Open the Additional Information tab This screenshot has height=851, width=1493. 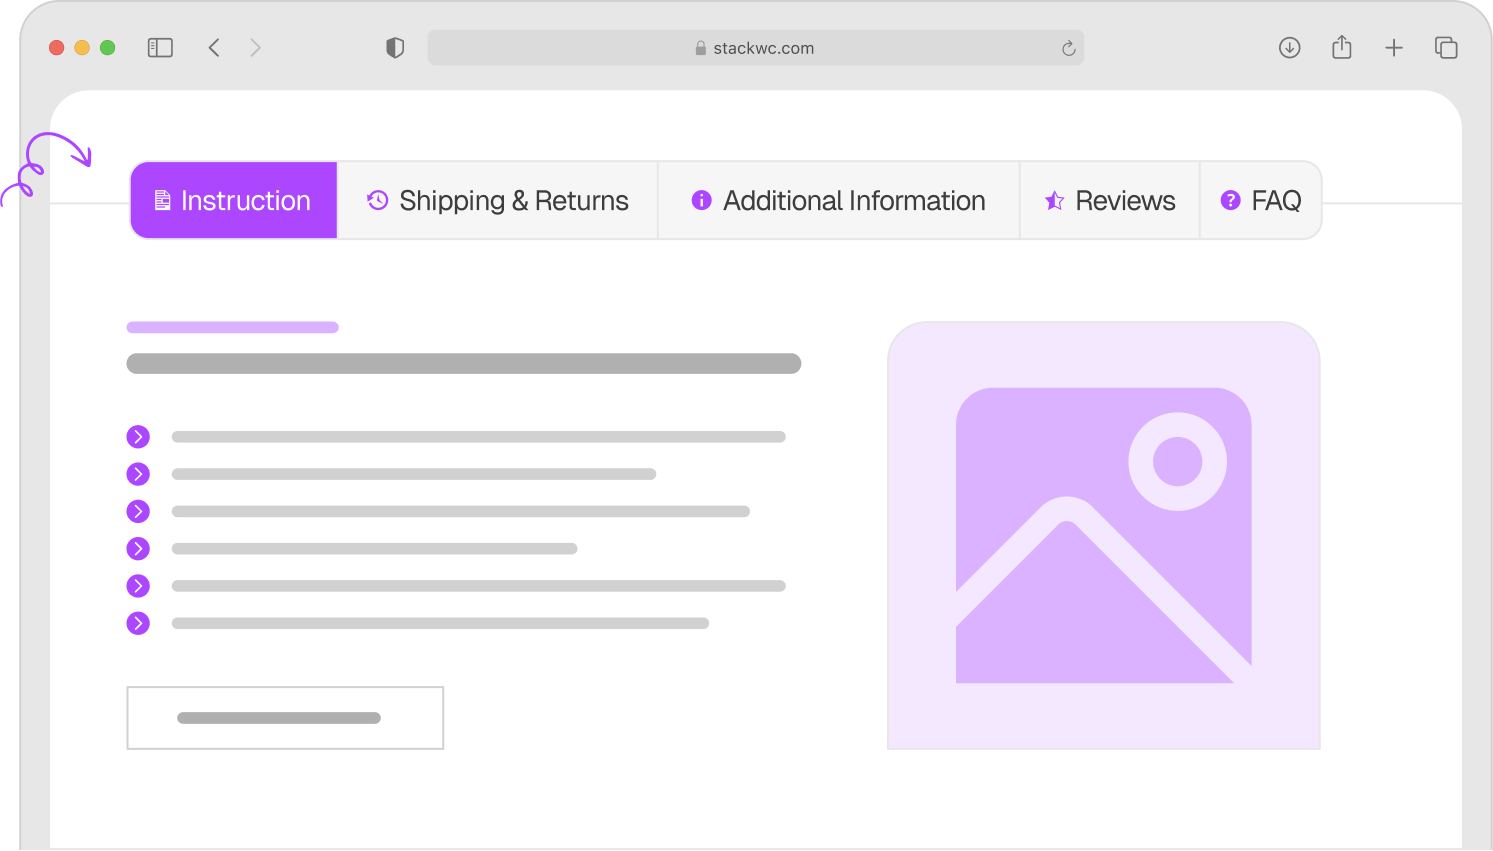(838, 201)
